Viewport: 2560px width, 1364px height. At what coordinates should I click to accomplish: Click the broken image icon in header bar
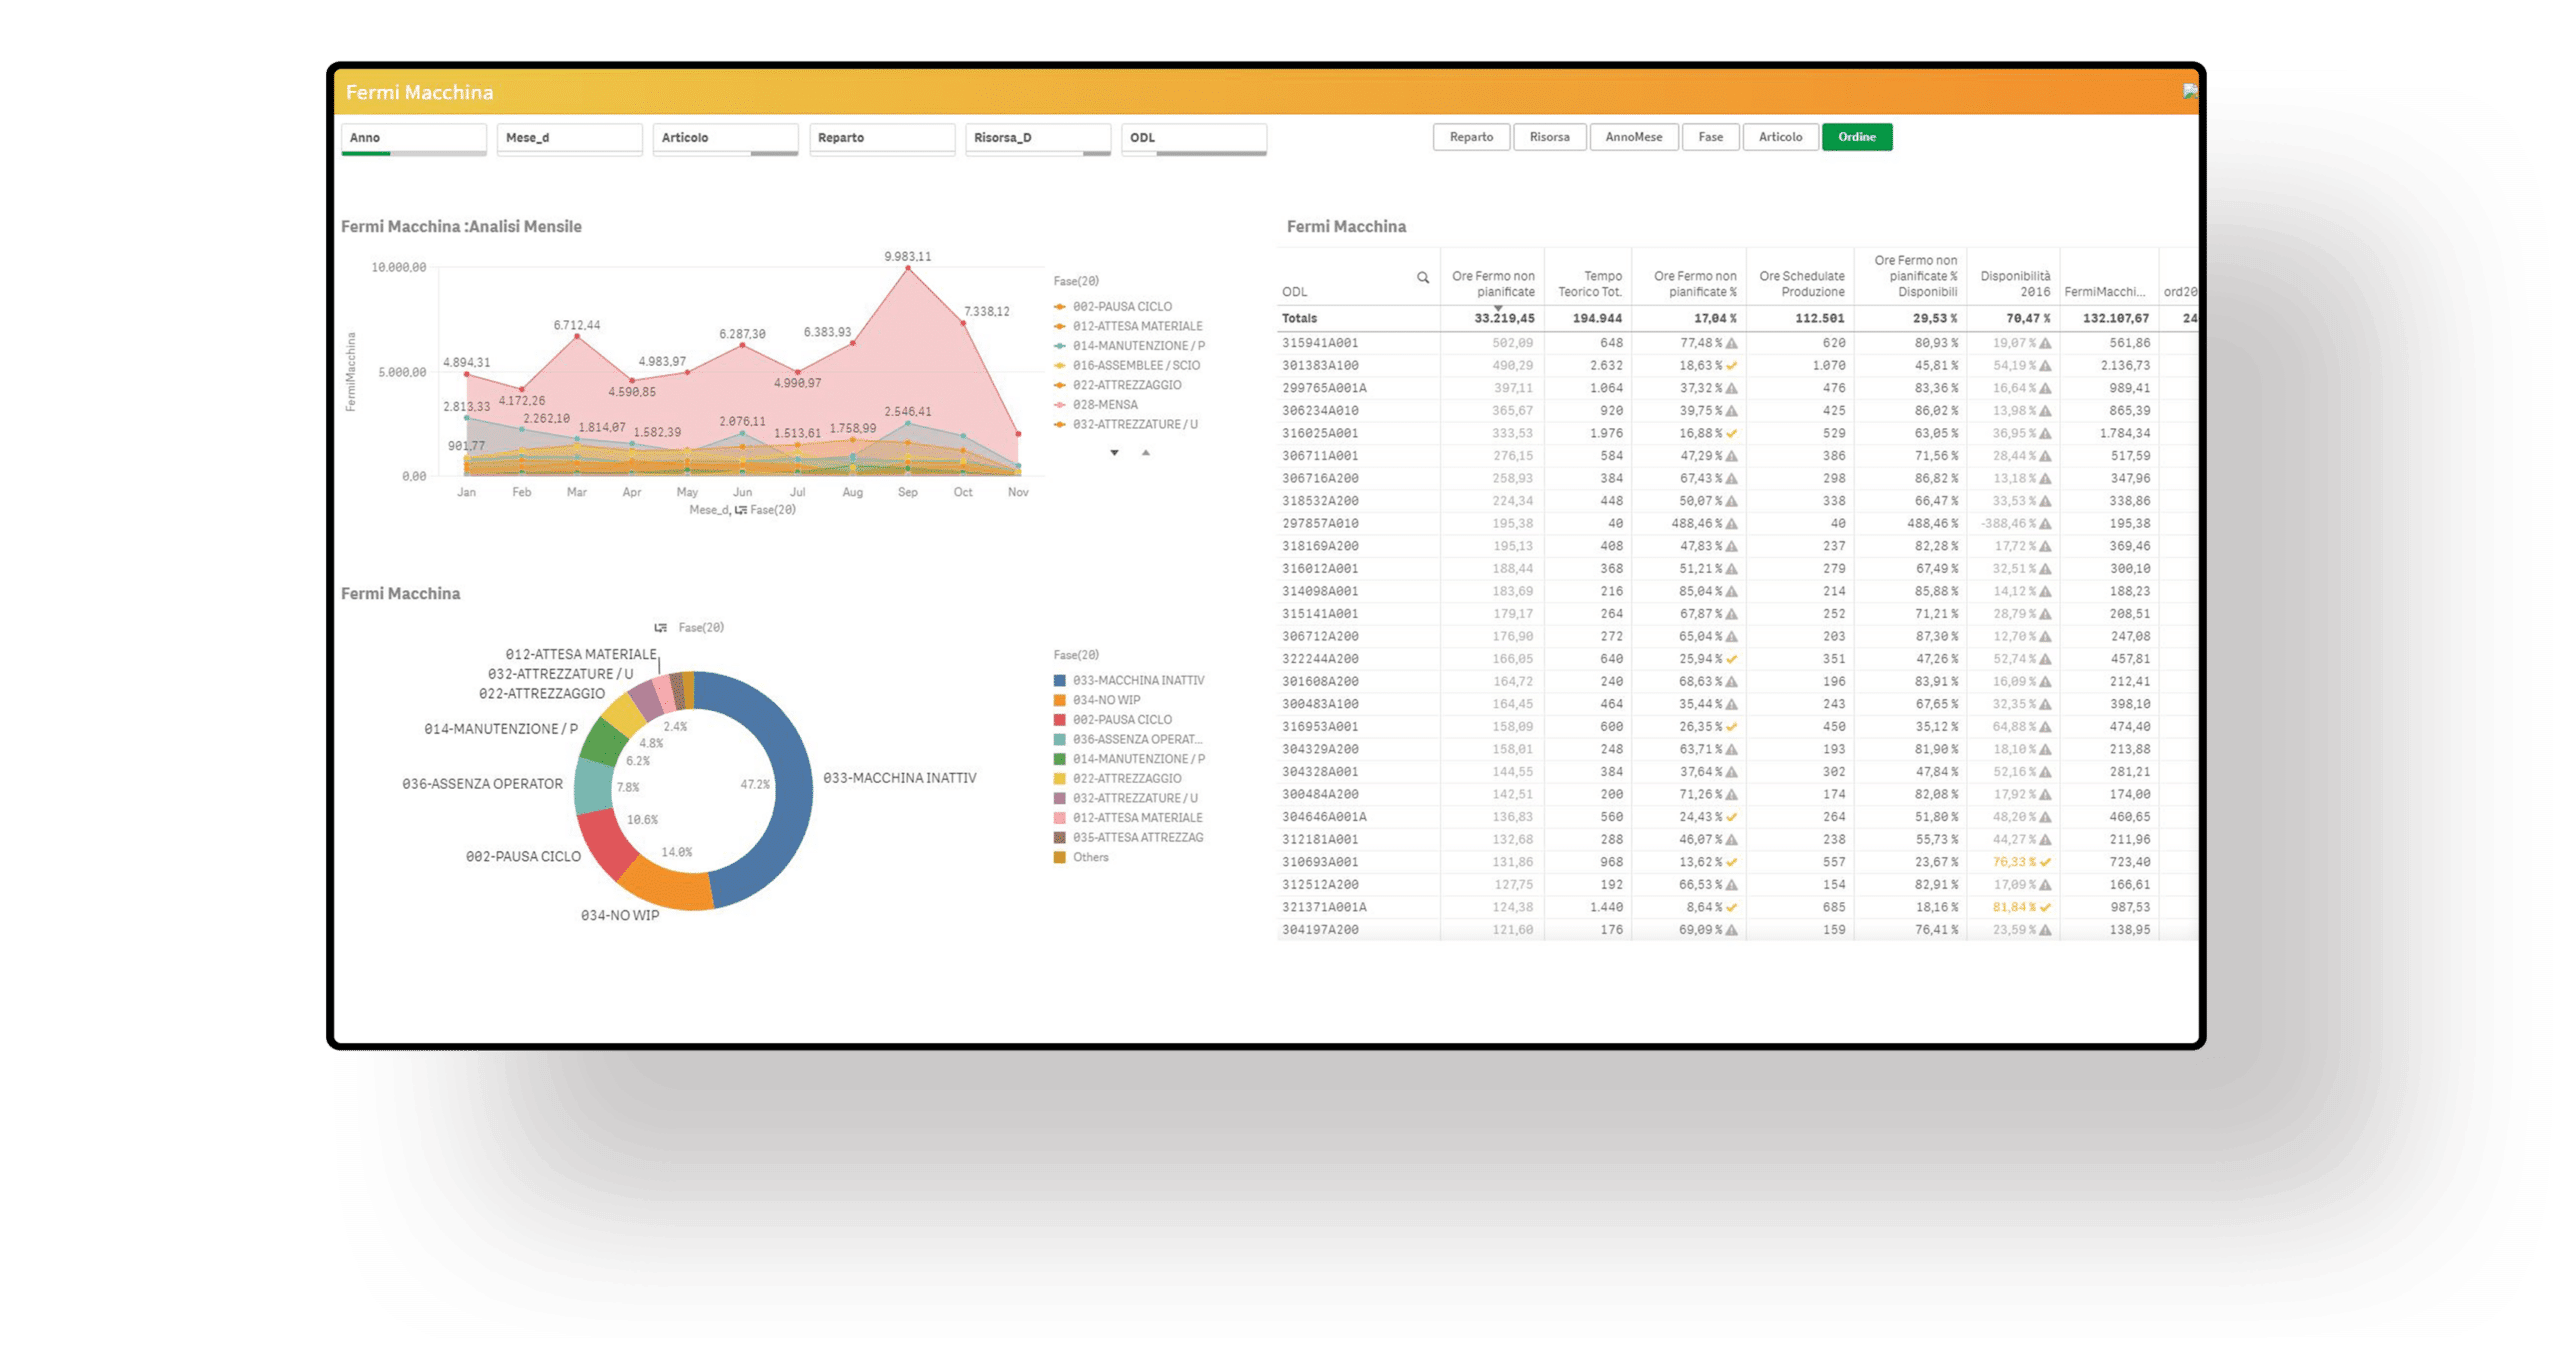click(x=2189, y=91)
